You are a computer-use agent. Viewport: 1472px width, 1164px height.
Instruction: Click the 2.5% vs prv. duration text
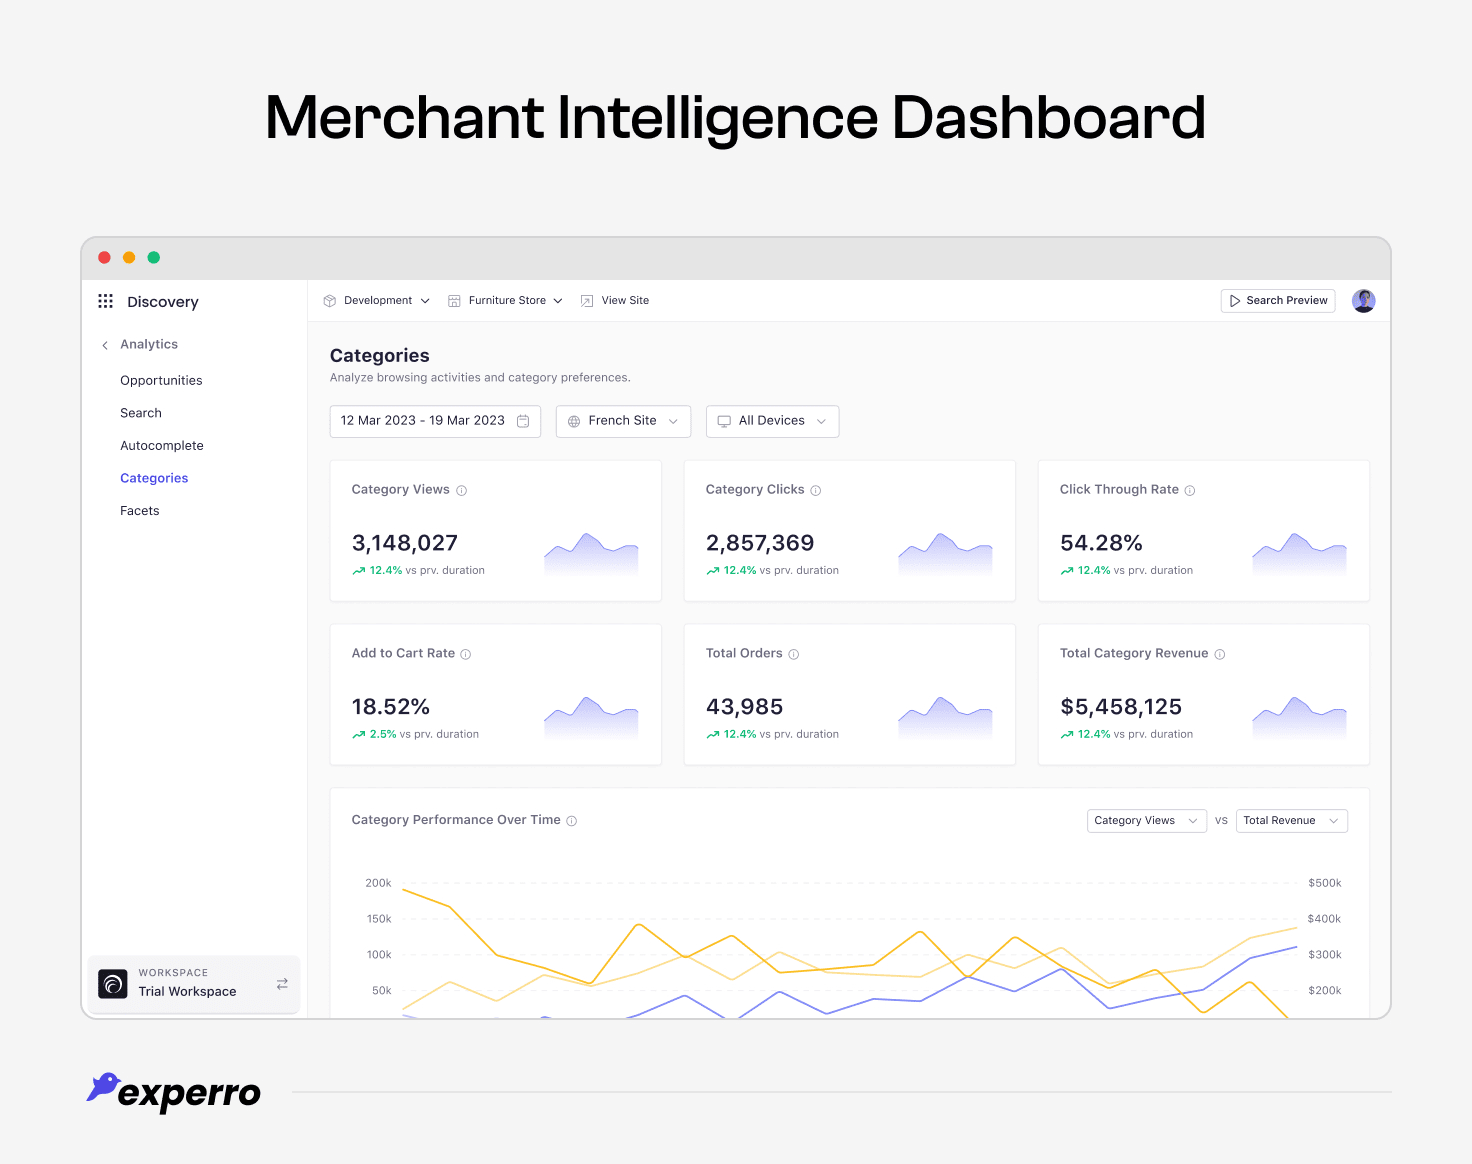(424, 735)
